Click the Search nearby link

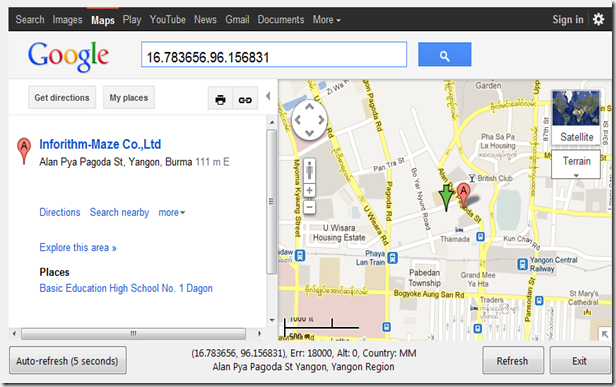(x=119, y=213)
